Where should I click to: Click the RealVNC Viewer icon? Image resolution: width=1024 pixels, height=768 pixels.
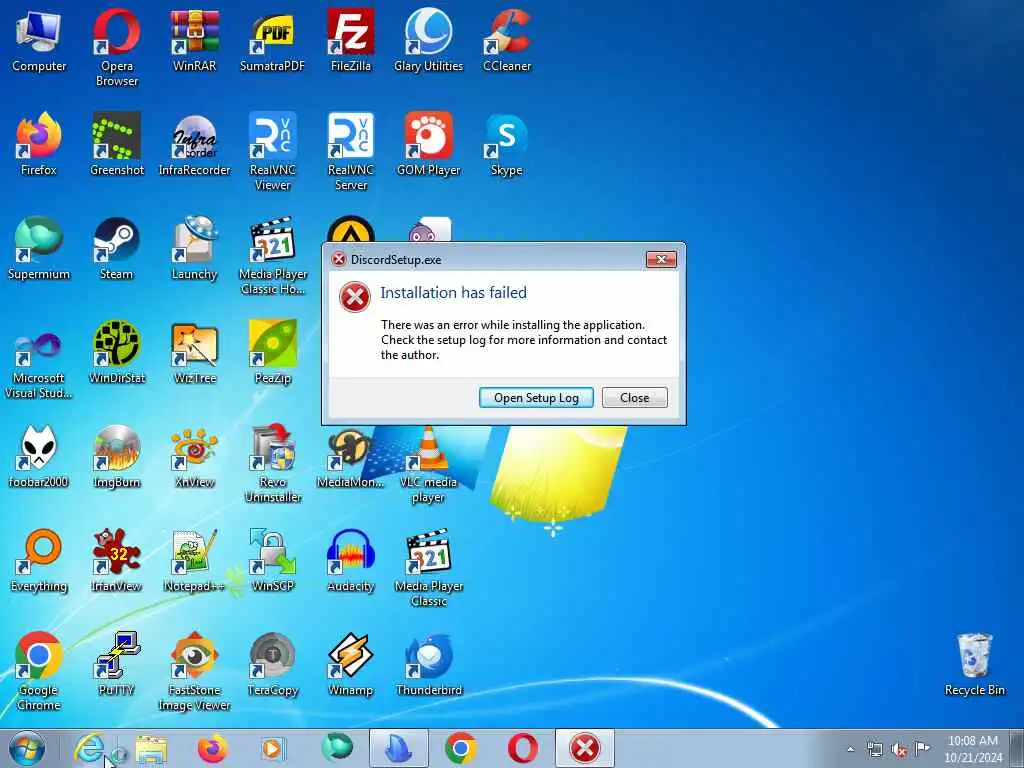click(272, 151)
